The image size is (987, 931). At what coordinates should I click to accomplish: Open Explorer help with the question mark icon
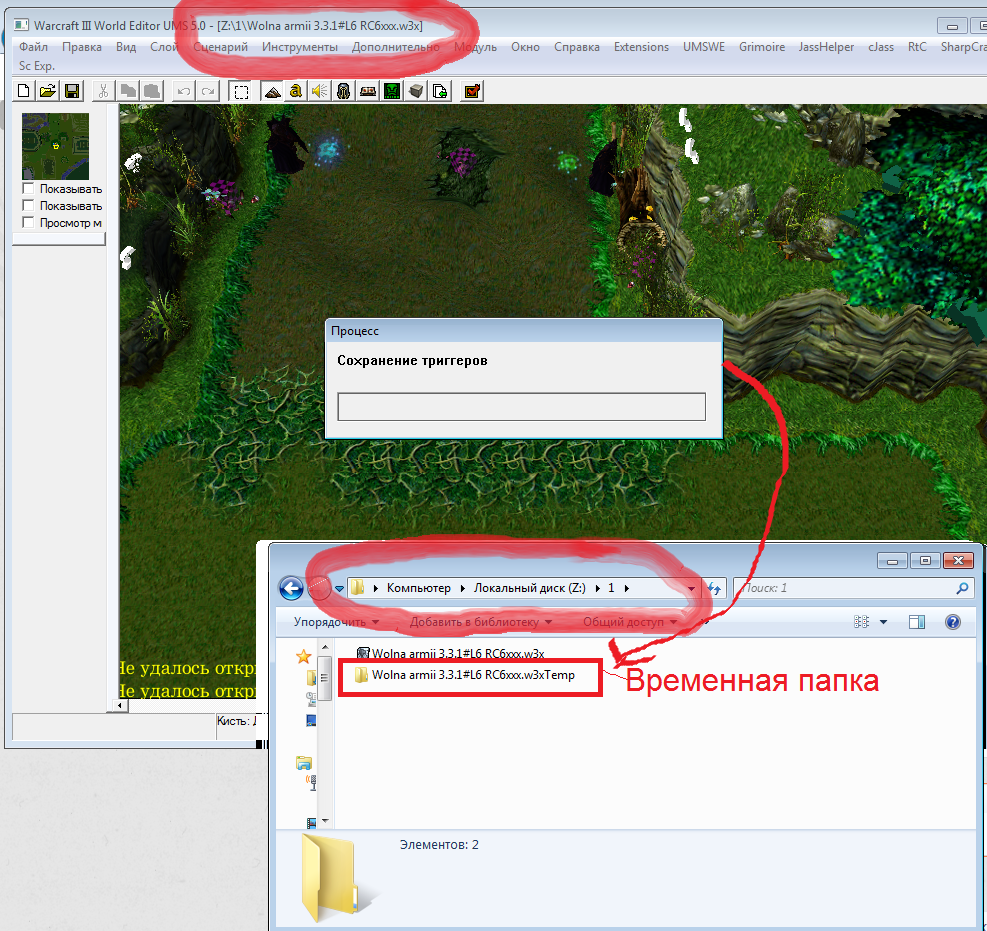[x=953, y=622]
